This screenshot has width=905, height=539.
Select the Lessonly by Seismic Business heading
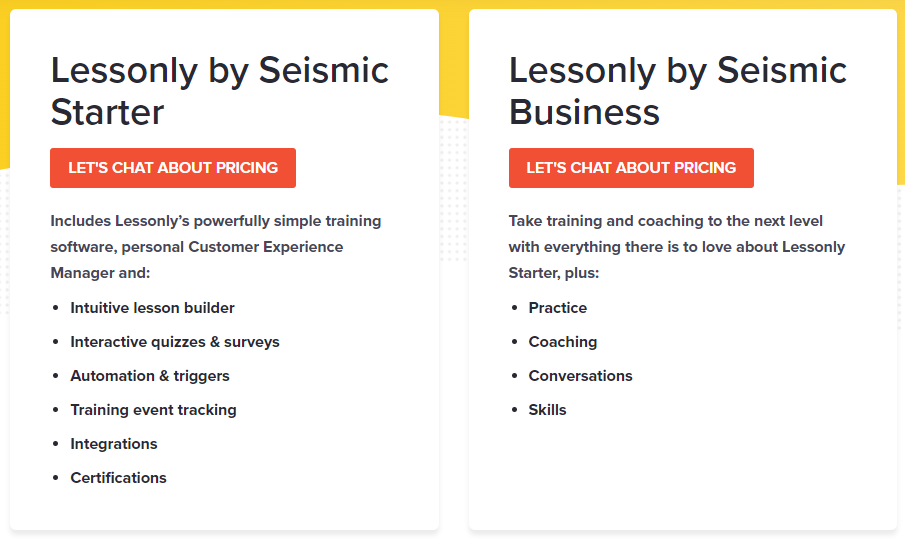click(677, 91)
